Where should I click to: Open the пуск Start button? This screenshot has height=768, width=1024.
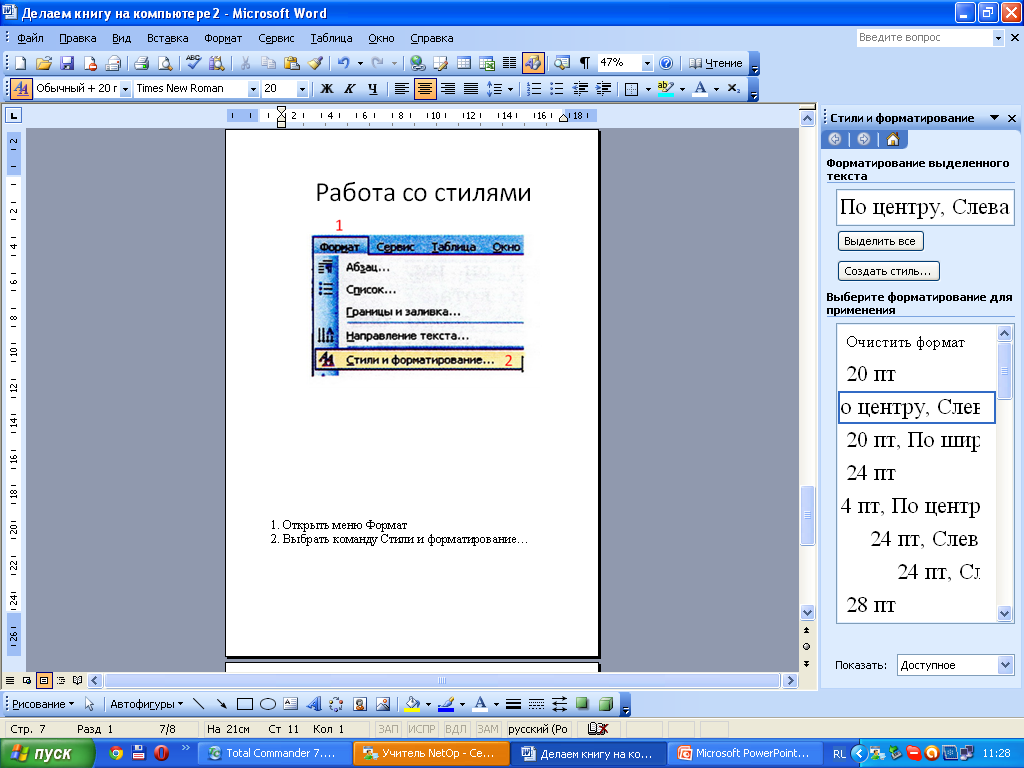47,753
